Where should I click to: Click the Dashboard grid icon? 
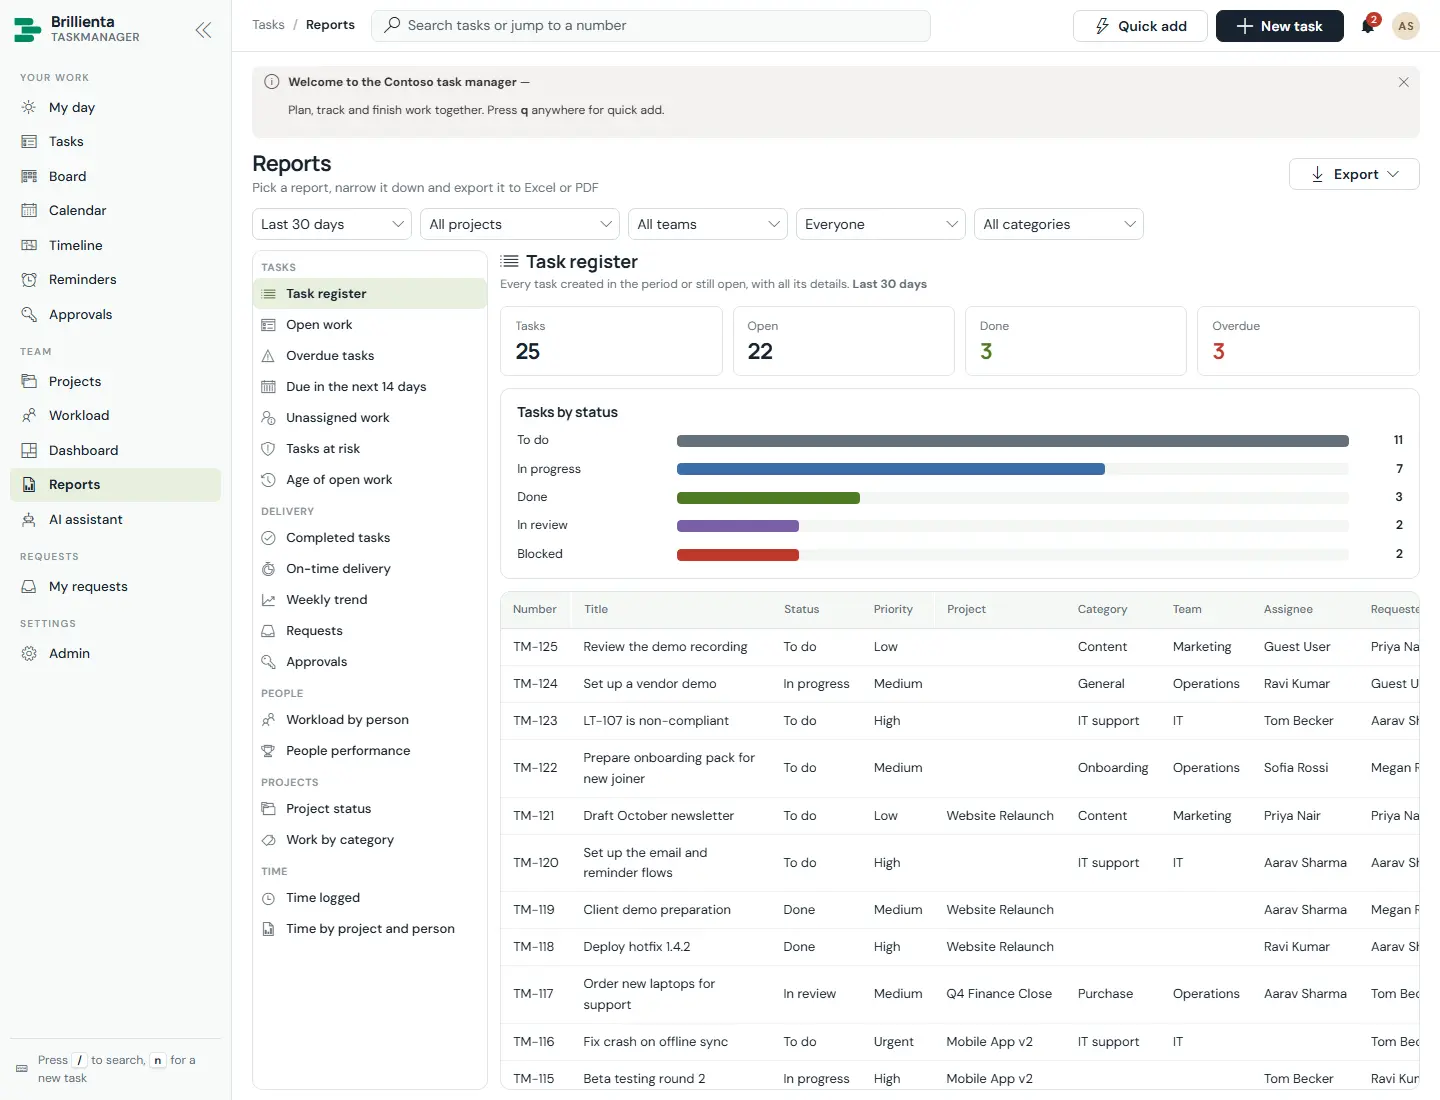(29, 450)
